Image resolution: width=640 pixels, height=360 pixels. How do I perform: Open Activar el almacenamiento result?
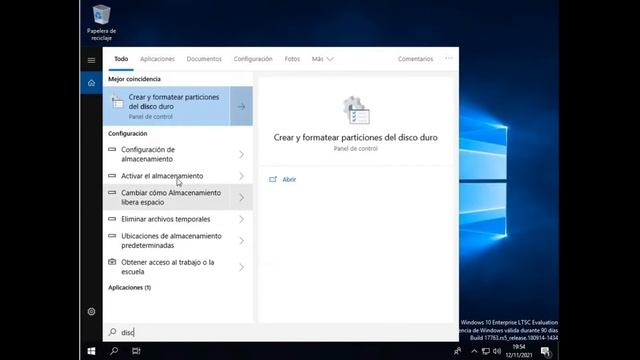[x=167, y=176]
